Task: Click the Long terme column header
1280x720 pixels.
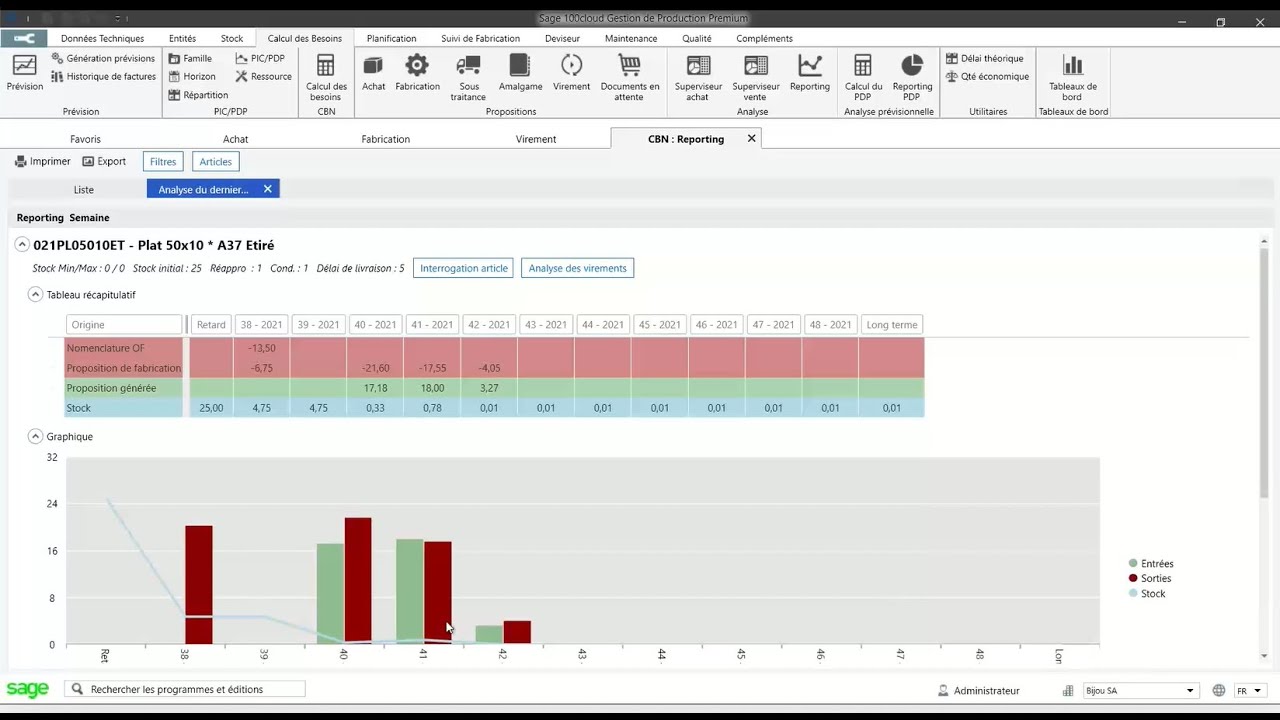Action: pos(891,324)
